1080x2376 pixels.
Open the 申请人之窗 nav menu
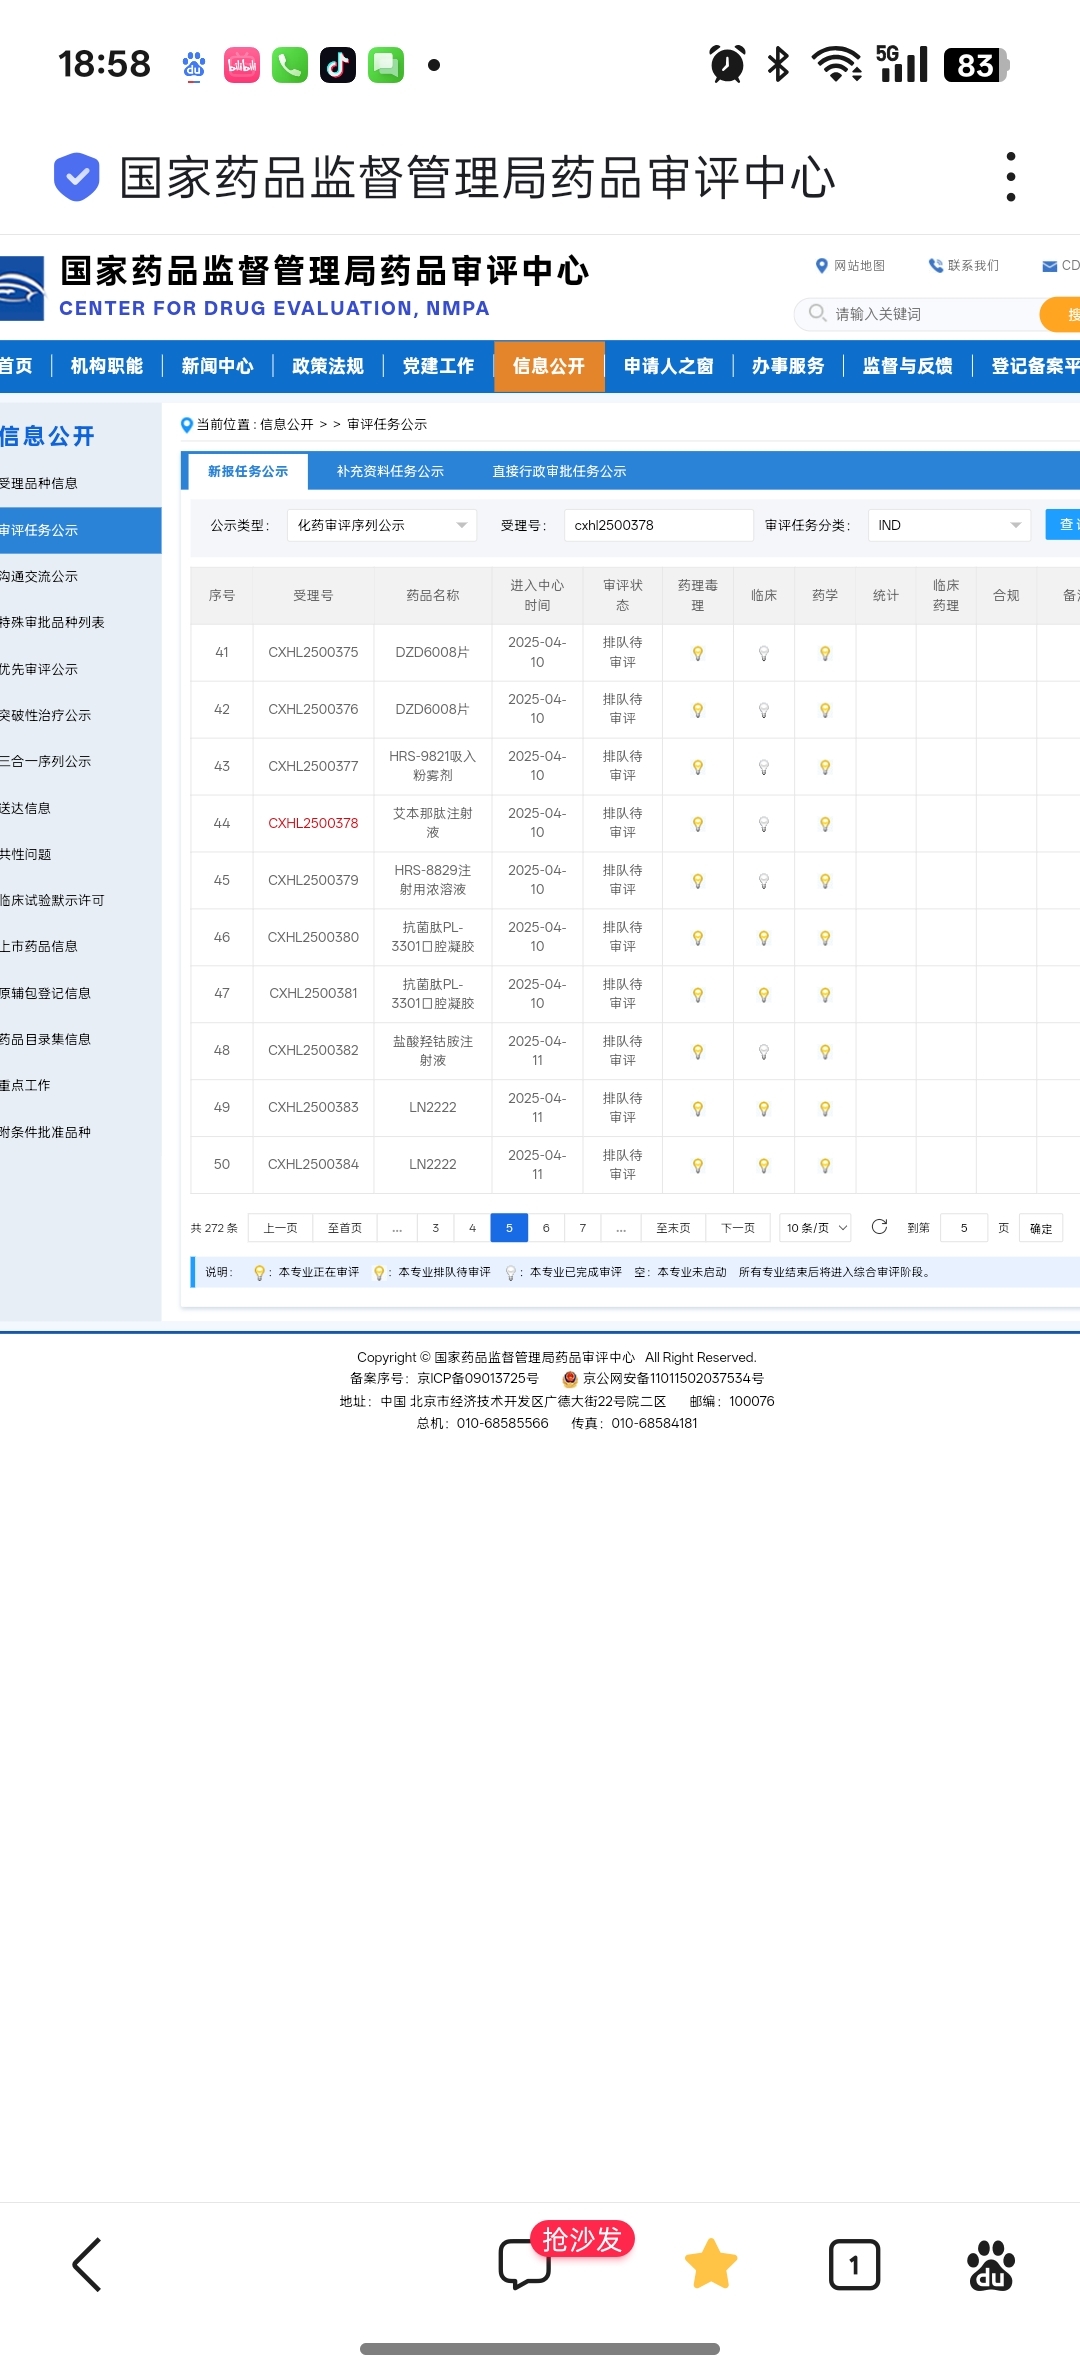click(x=669, y=366)
